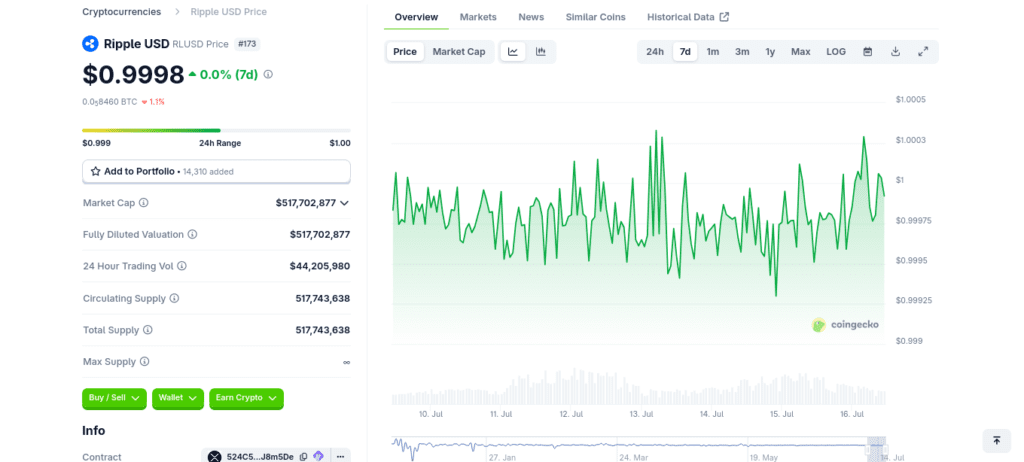Set chart range to 1y
Viewport: 1024px width, 462px height.
pyautogui.click(x=771, y=52)
